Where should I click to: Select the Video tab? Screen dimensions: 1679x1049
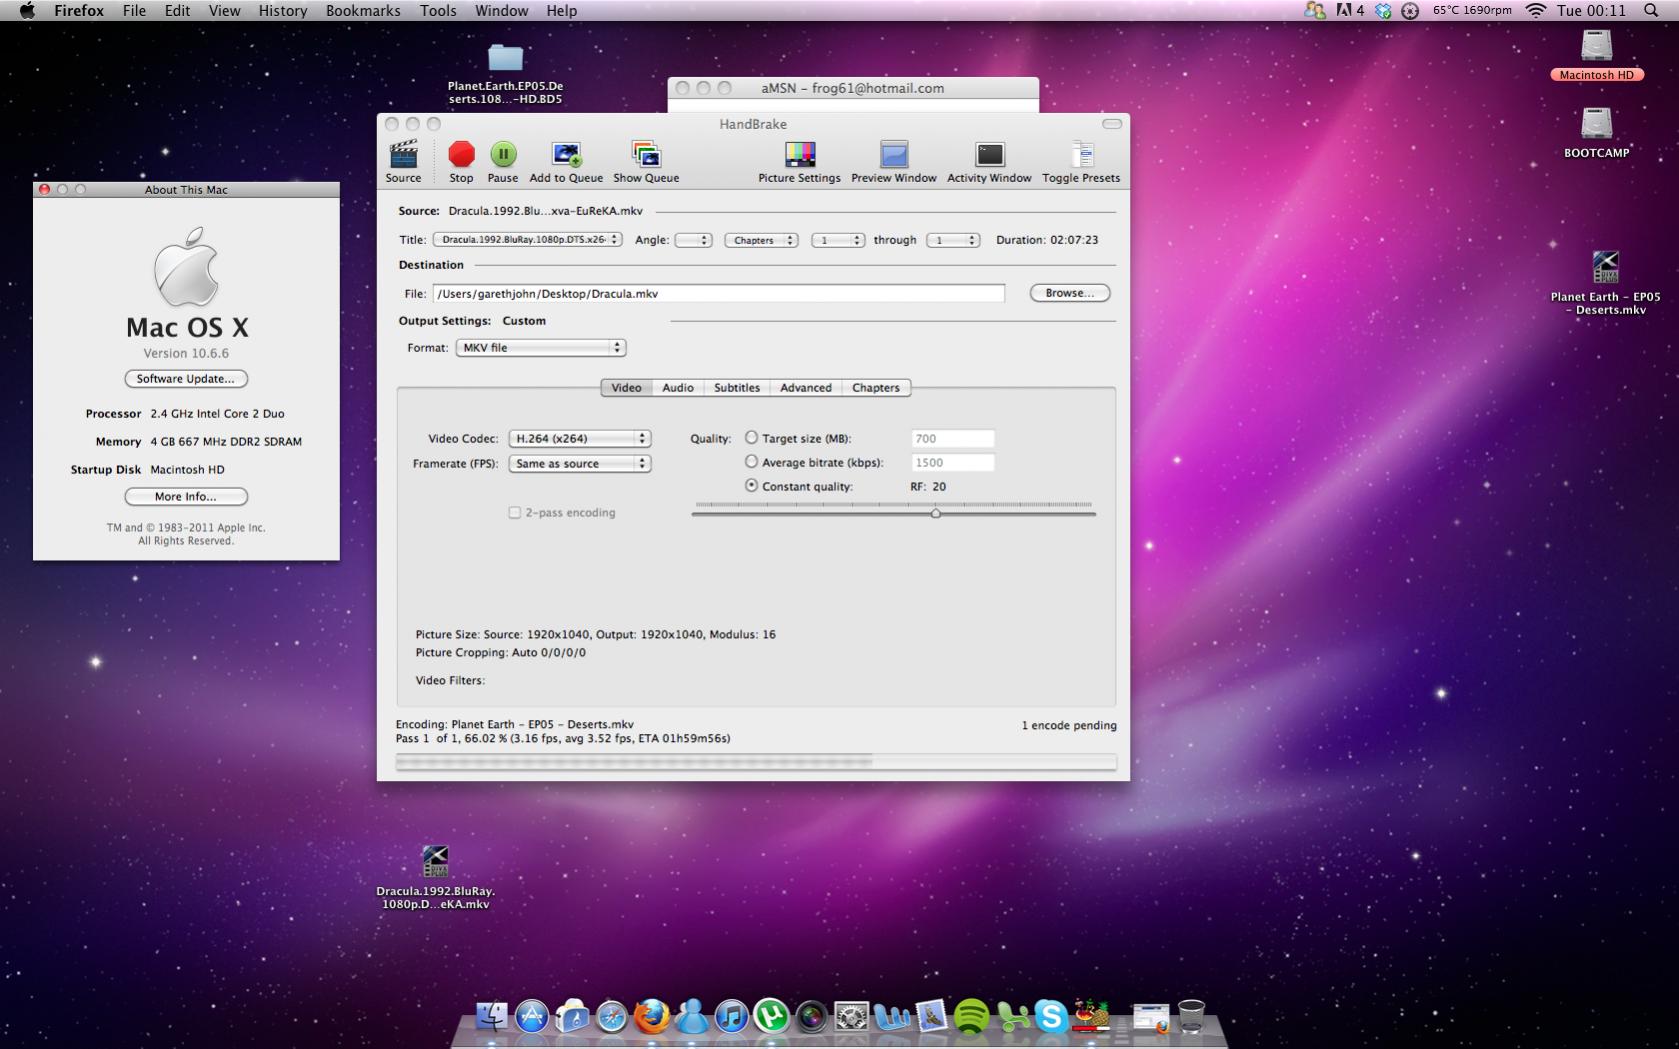pyautogui.click(x=627, y=388)
